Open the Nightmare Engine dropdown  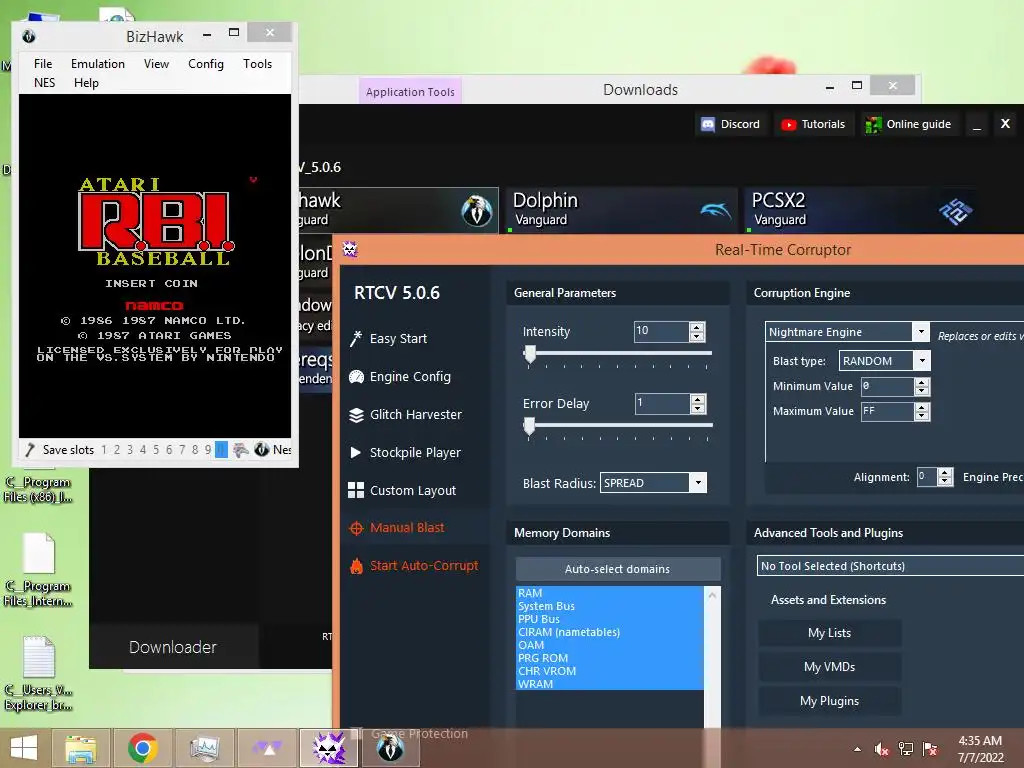(921, 332)
